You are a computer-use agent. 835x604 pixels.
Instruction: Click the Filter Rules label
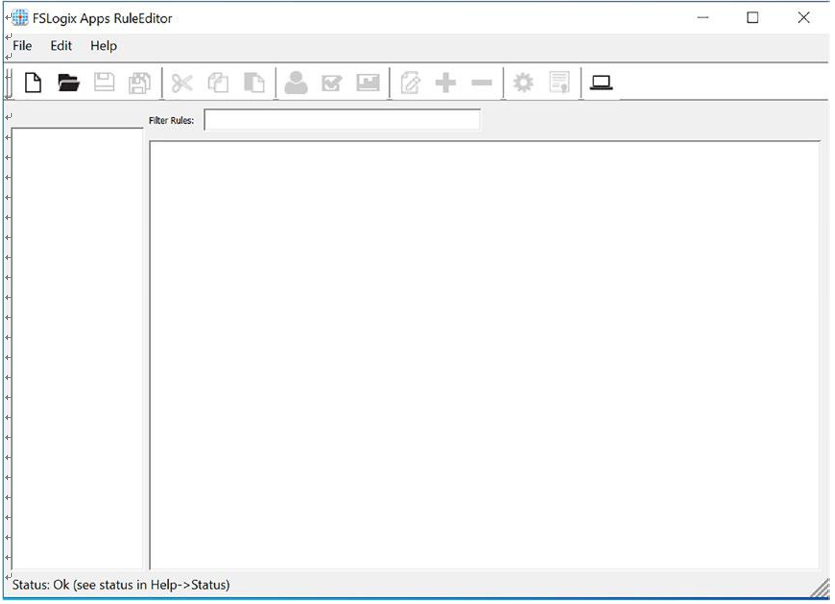(x=171, y=120)
